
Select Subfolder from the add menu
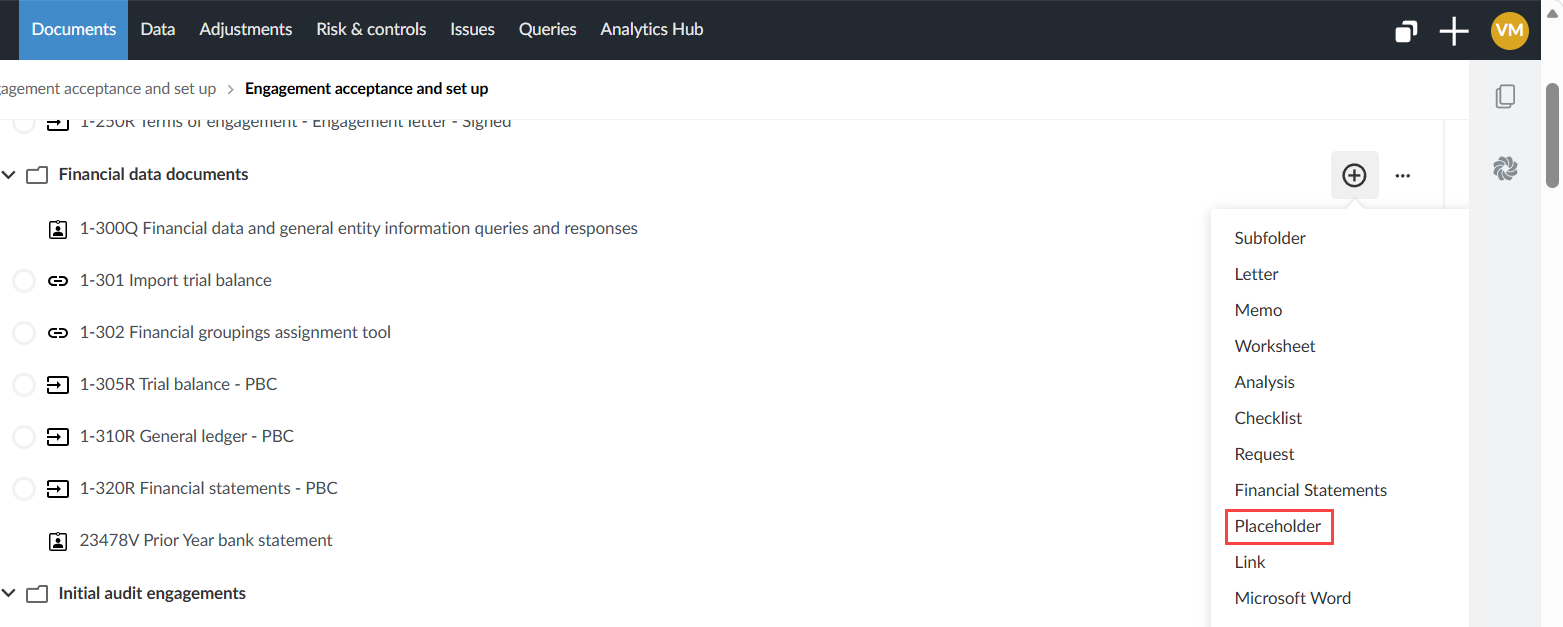[x=1270, y=238]
